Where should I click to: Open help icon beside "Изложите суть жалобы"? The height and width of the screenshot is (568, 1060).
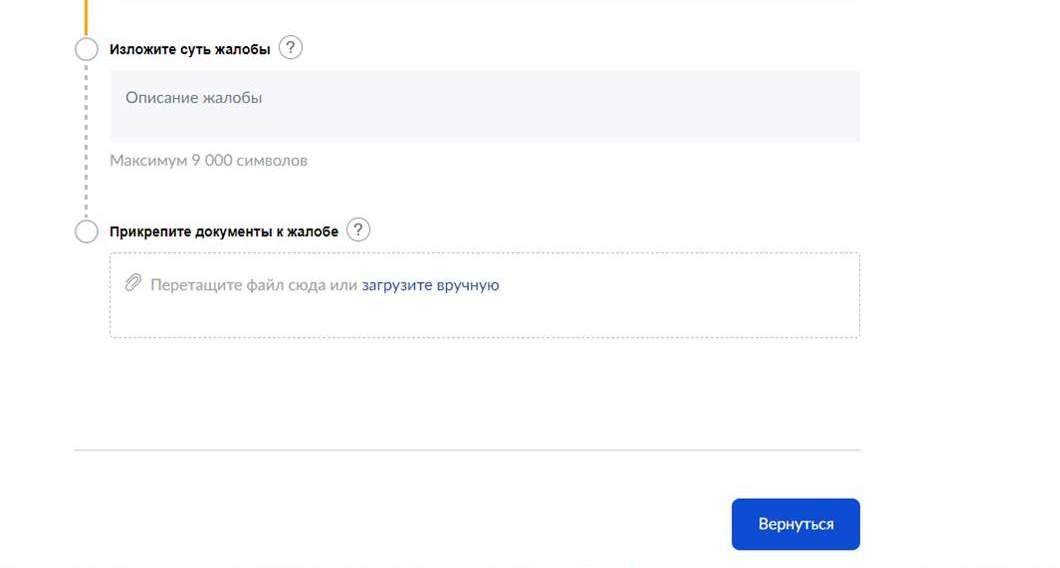(290, 48)
